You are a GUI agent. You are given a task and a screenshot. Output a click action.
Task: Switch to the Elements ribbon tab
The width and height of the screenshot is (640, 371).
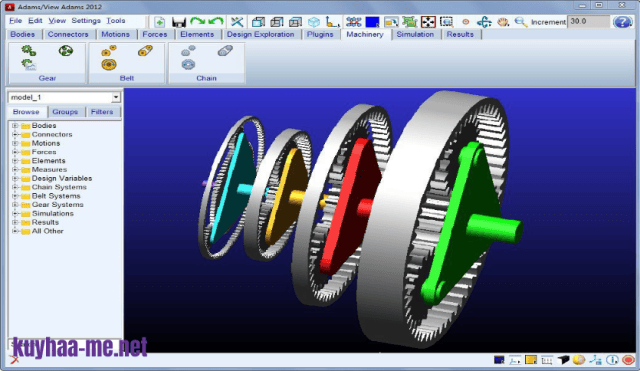pyautogui.click(x=197, y=35)
